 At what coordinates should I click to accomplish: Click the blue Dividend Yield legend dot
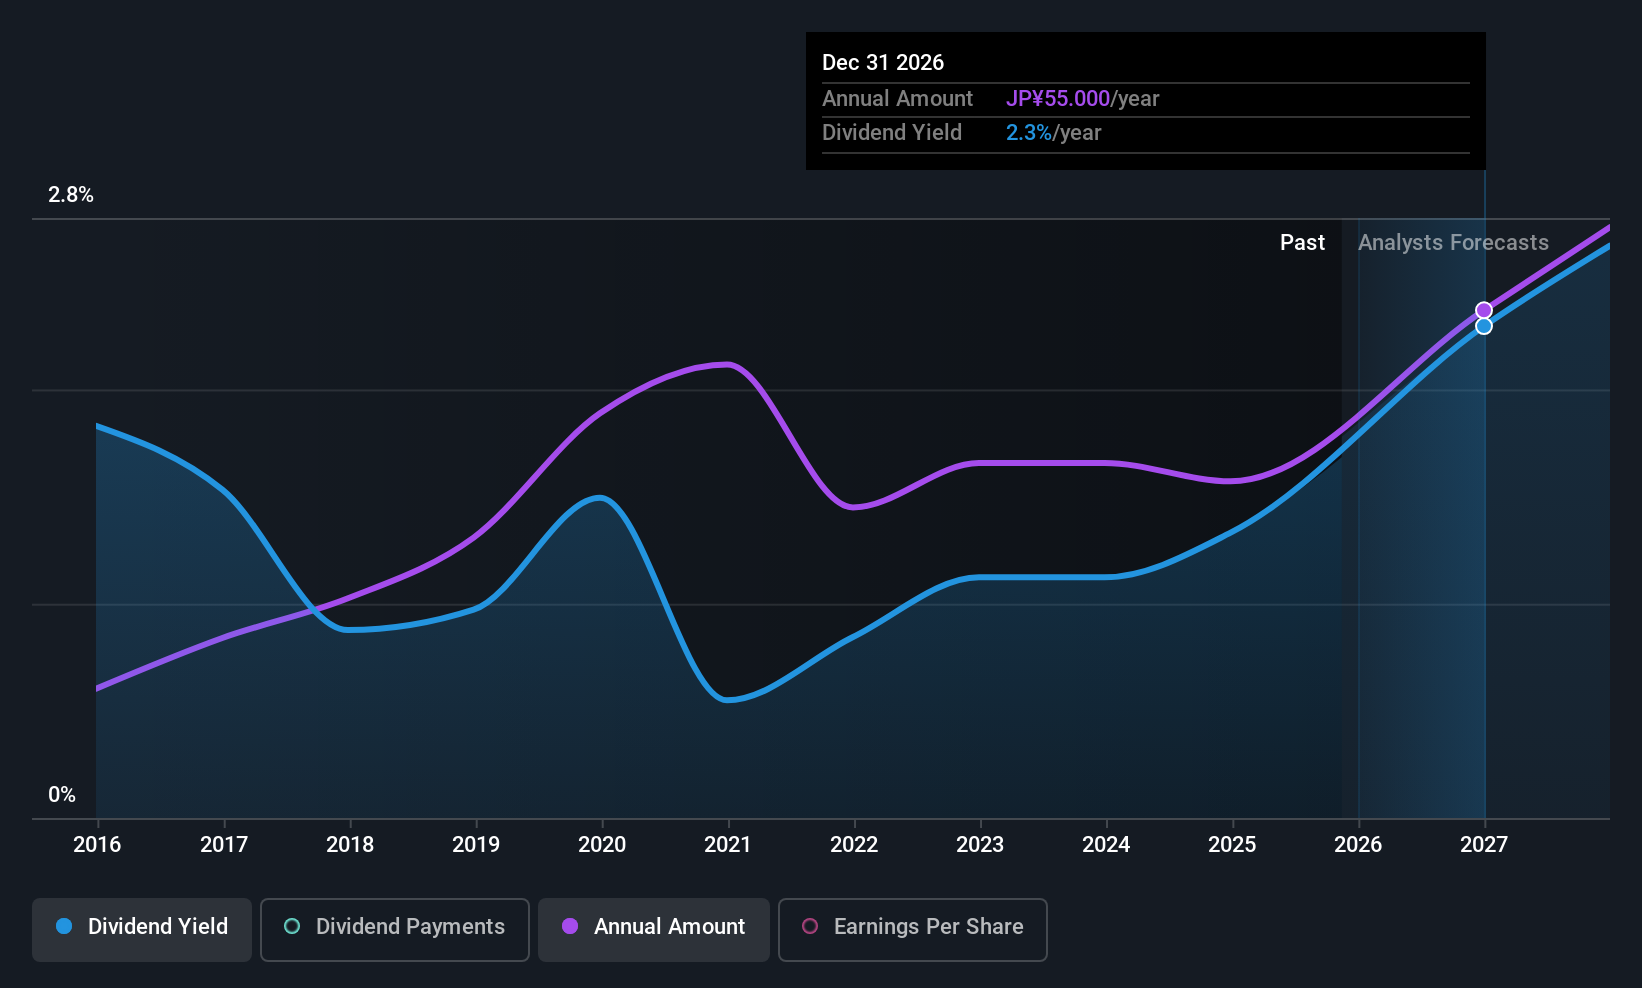(x=64, y=927)
